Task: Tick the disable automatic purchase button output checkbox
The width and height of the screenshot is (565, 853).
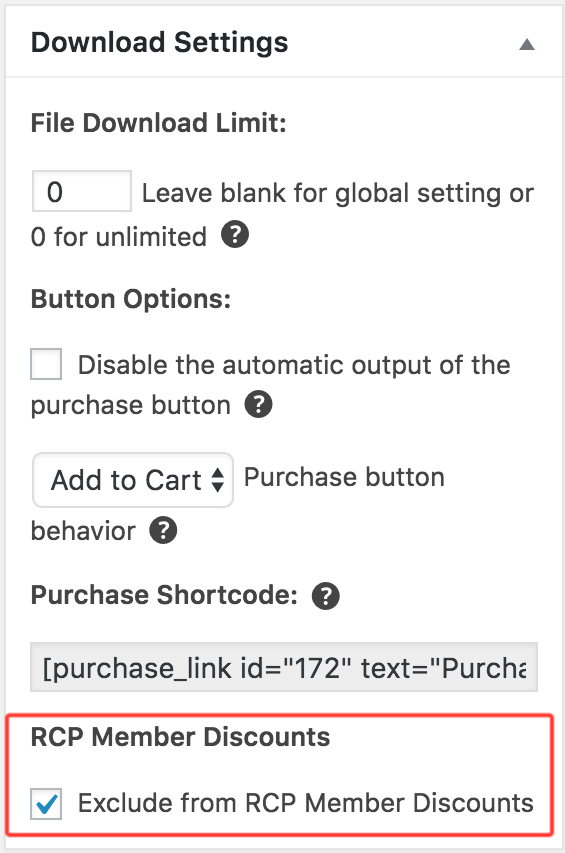Action: 46,364
